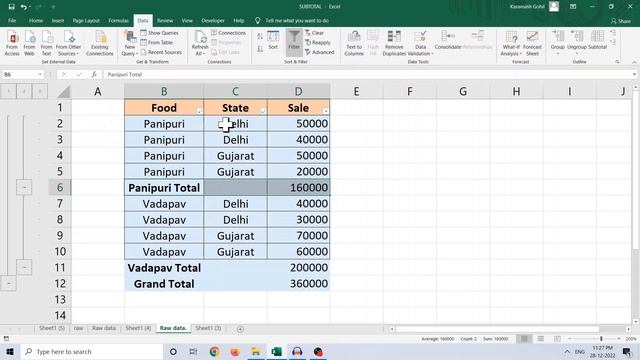Open the Sale column filter dropdown

[325, 111]
